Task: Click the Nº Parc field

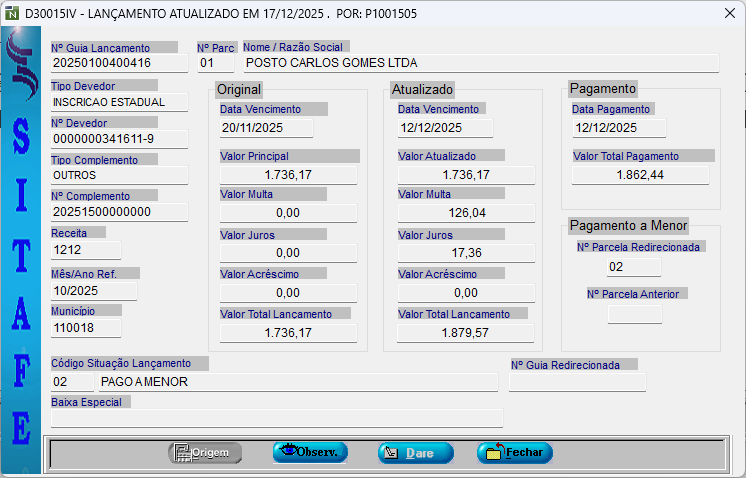Action: (215, 63)
